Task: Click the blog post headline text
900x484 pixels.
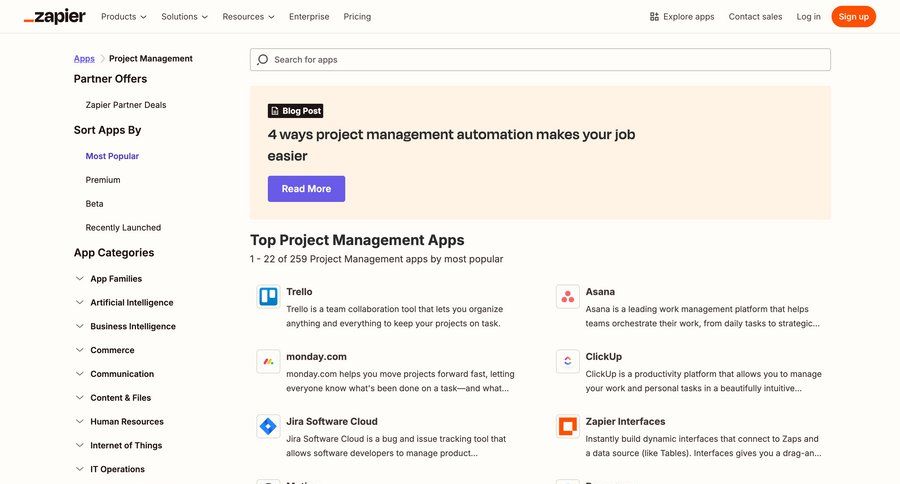Action: click(451, 145)
